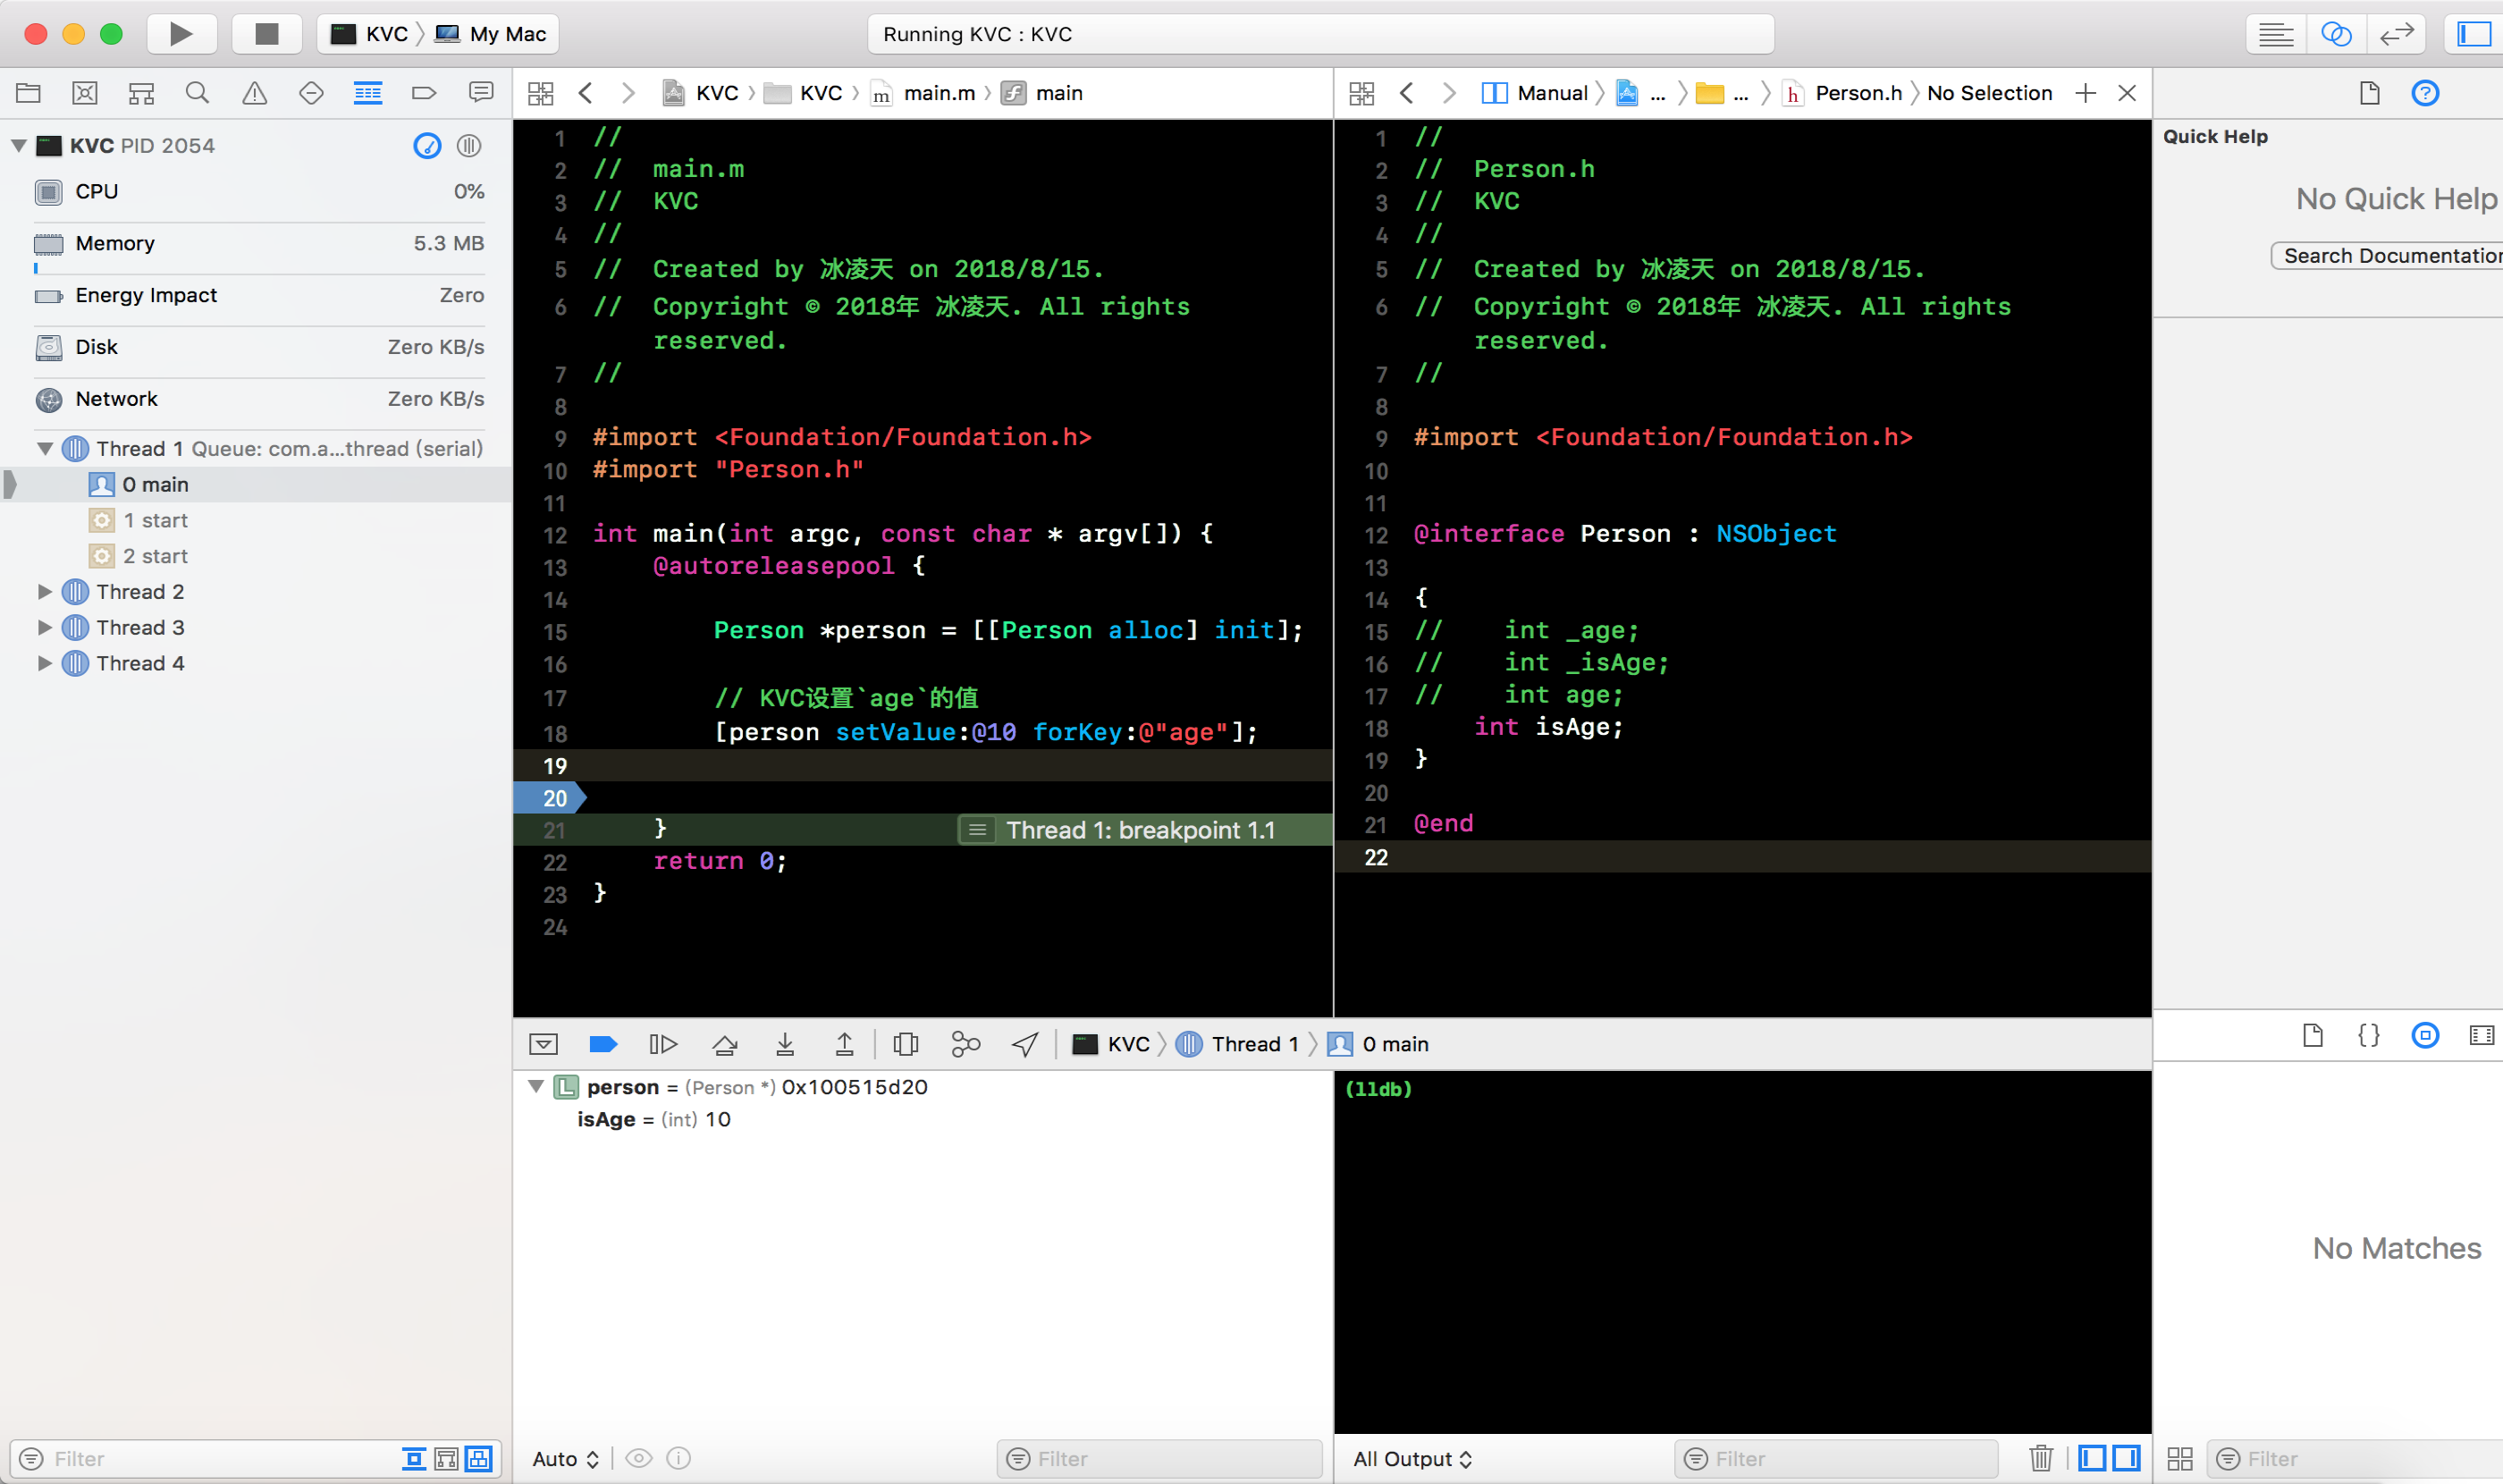Click the Simulate Location arrow icon

click(x=1025, y=1044)
